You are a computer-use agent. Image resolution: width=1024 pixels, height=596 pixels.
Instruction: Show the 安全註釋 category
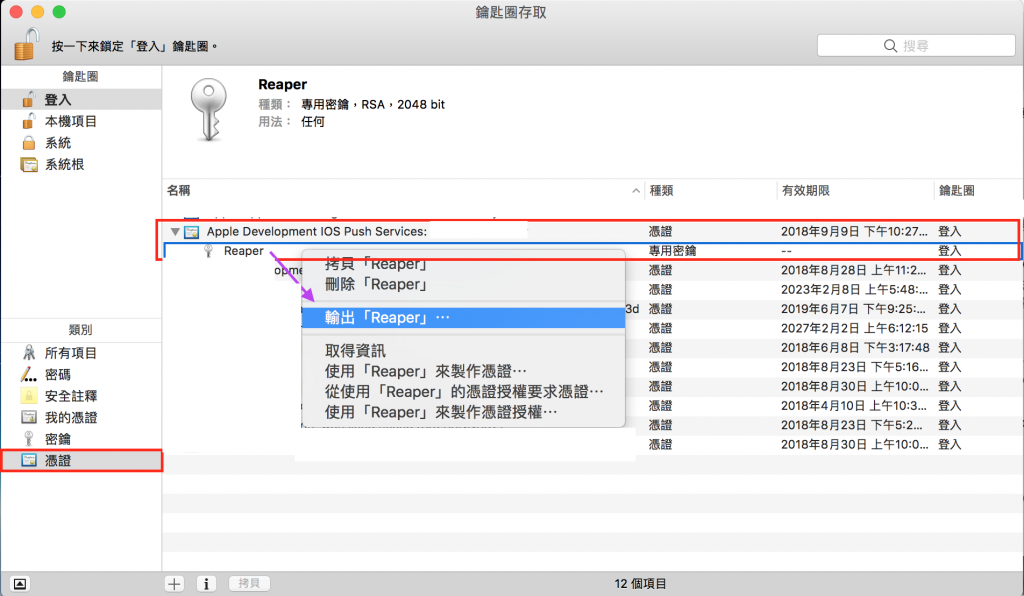point(81,396)
